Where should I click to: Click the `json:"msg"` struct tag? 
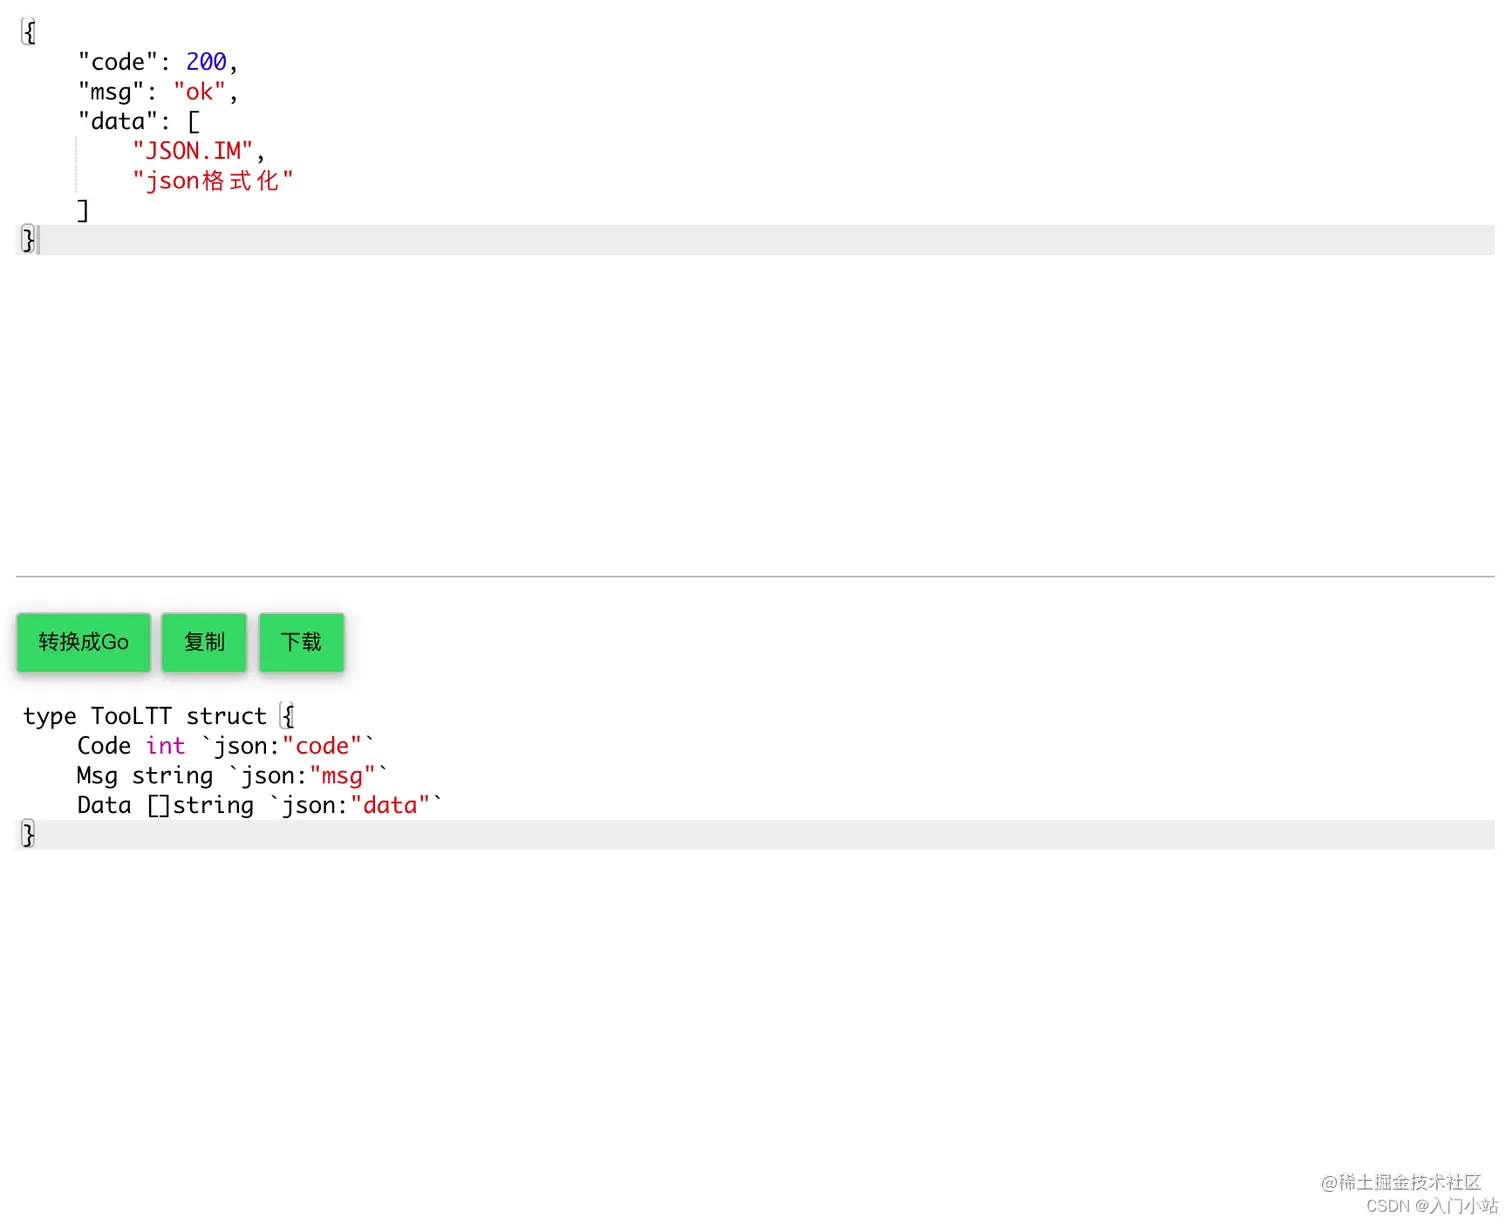pyautogui.click(x=308, y=776)
